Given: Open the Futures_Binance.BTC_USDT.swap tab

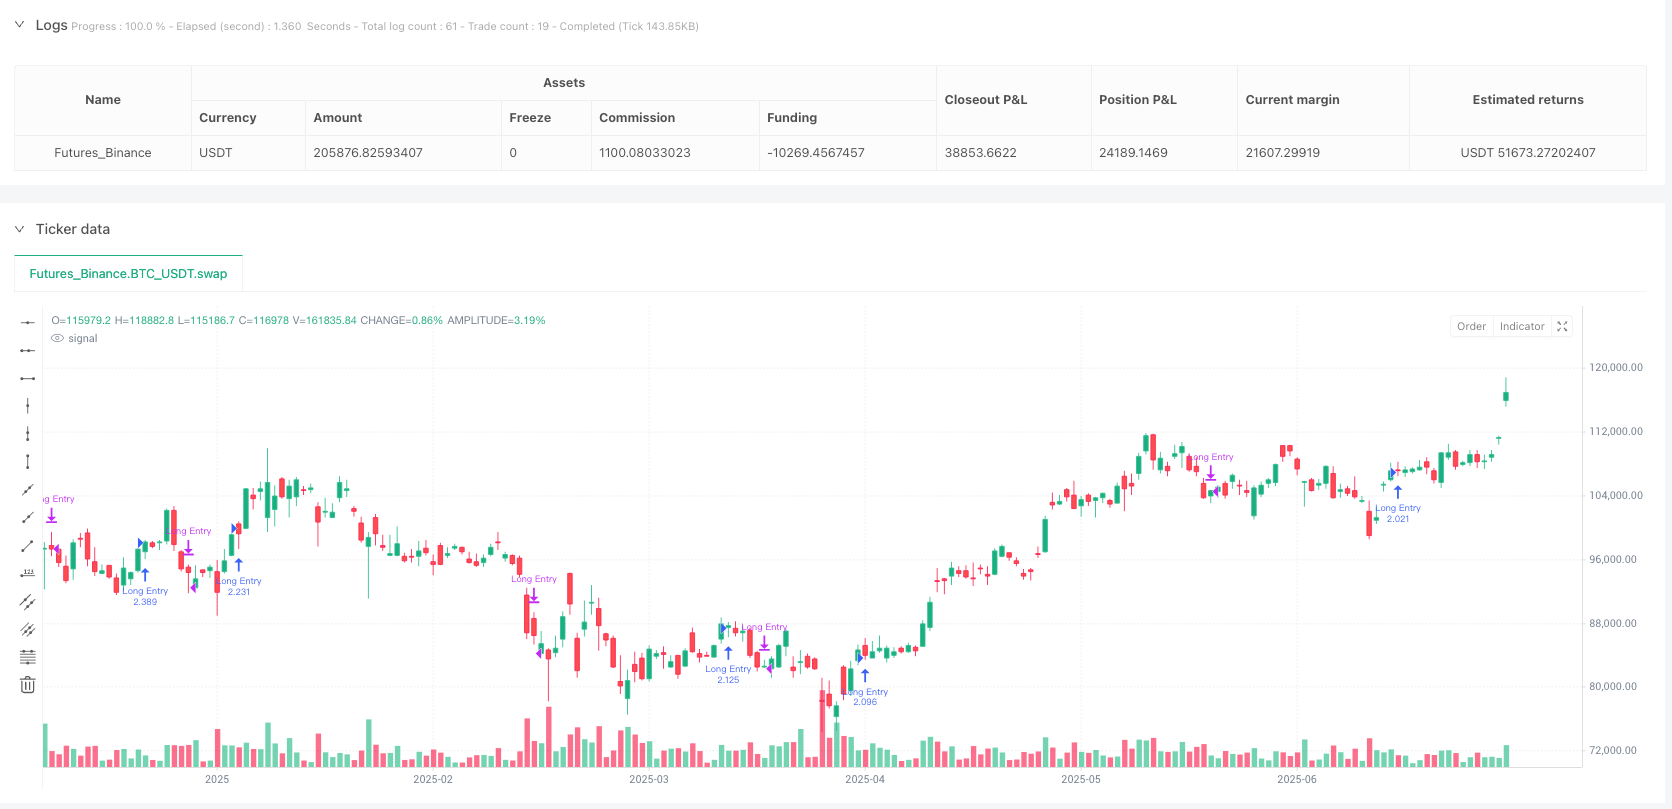Looking at the screenshot, I should click(128, 273).
